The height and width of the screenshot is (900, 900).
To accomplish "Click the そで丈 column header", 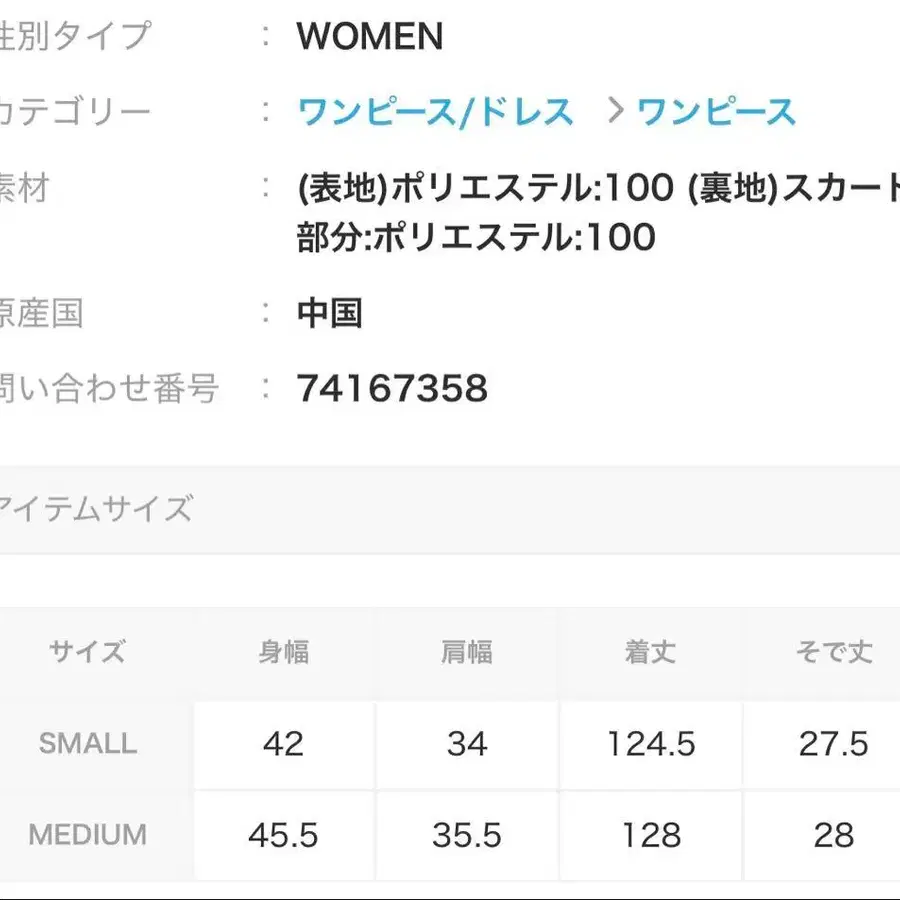I will click(832, 651).
